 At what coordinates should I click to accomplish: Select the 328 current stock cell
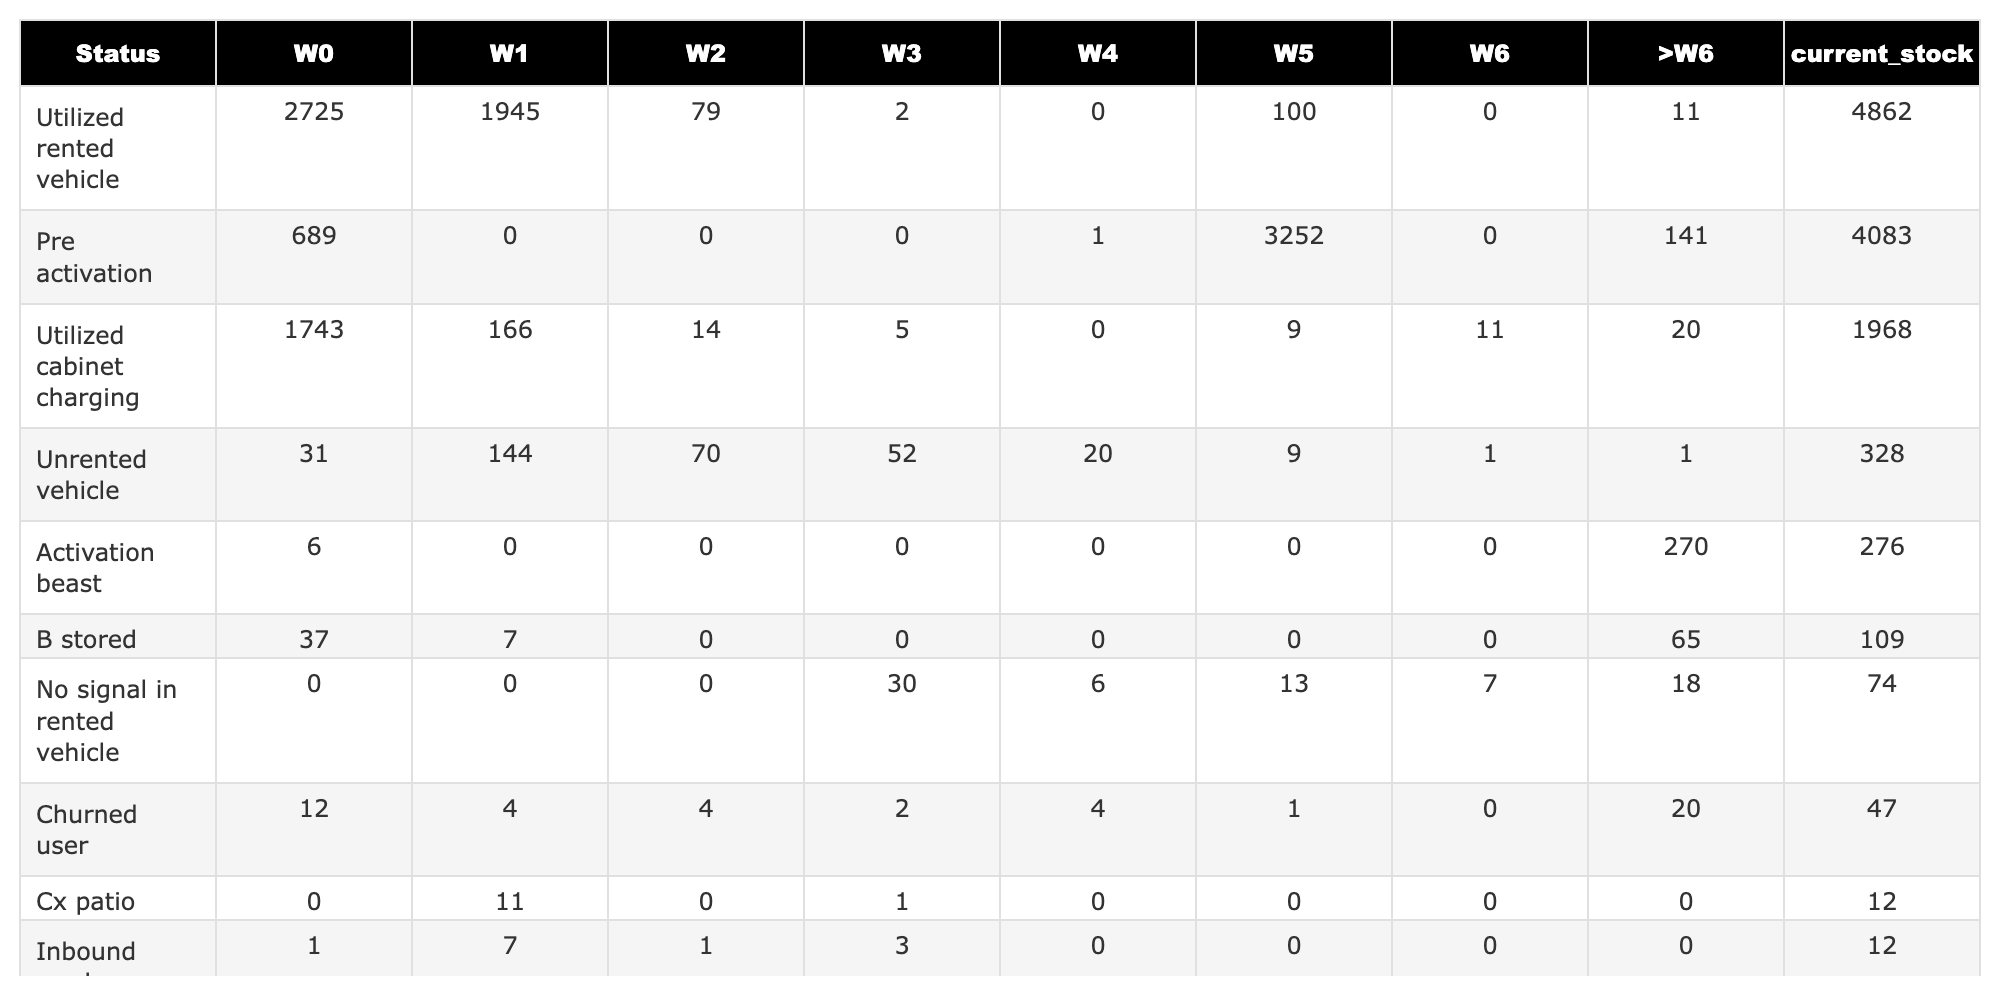point(1881,454)
